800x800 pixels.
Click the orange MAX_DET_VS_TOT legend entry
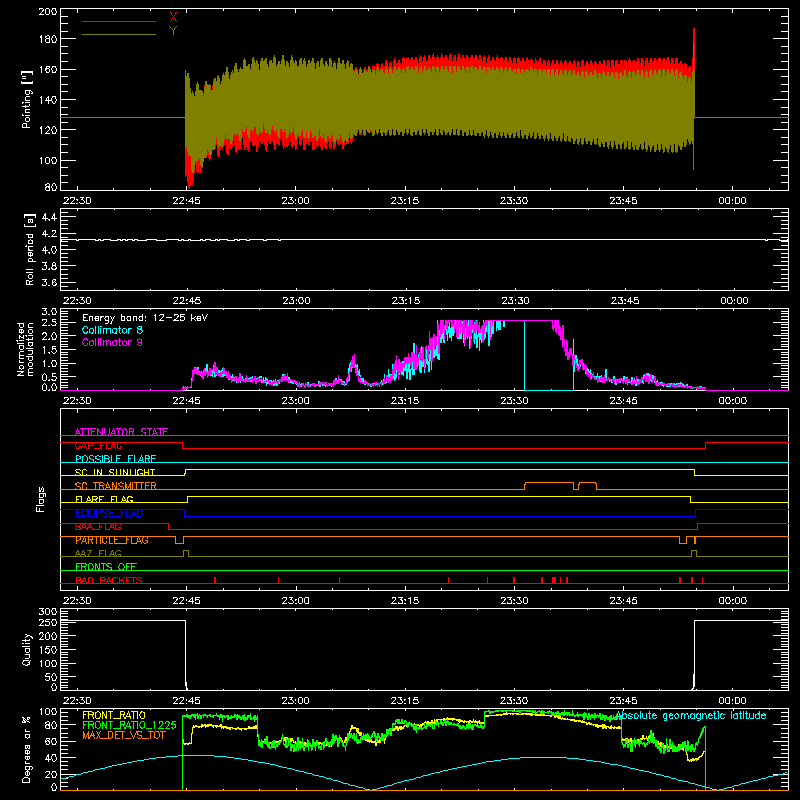[124, 735]
